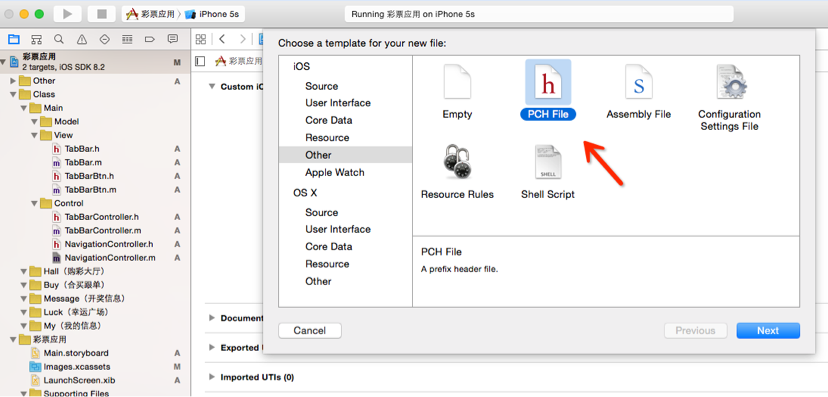Viewport: 828px width, 397px height.
Task: Choose iPhone 5s device in scheme selector
Action: 213,14
